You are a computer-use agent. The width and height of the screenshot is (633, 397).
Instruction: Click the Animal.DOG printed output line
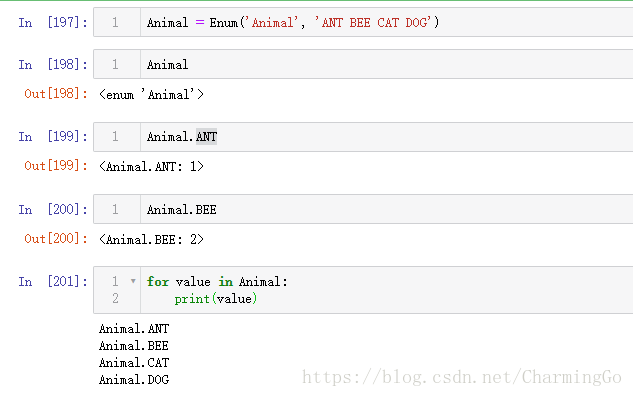click(134, 380)
